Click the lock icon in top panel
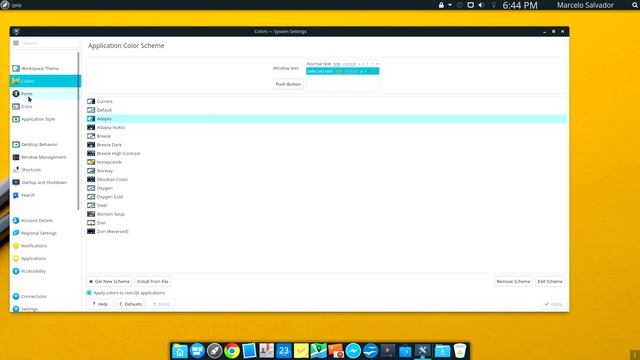The image size is (640, 360). pyautogui.click(x=441, y=5)
